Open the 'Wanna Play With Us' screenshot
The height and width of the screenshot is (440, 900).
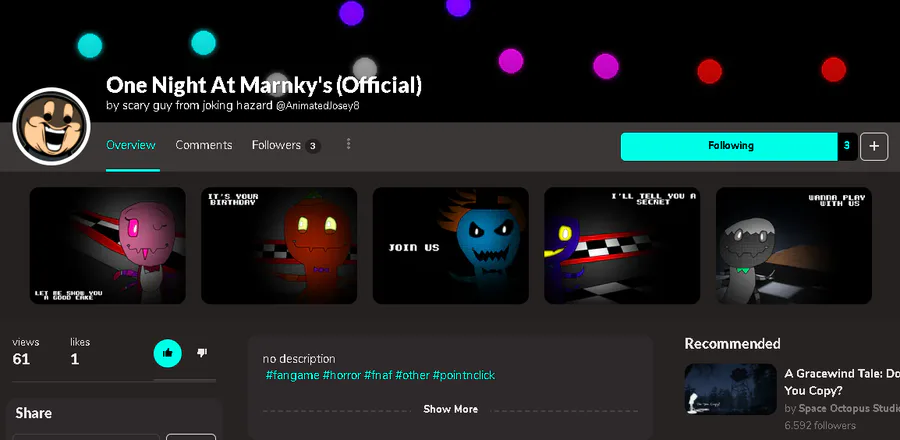tap(794, 246)
